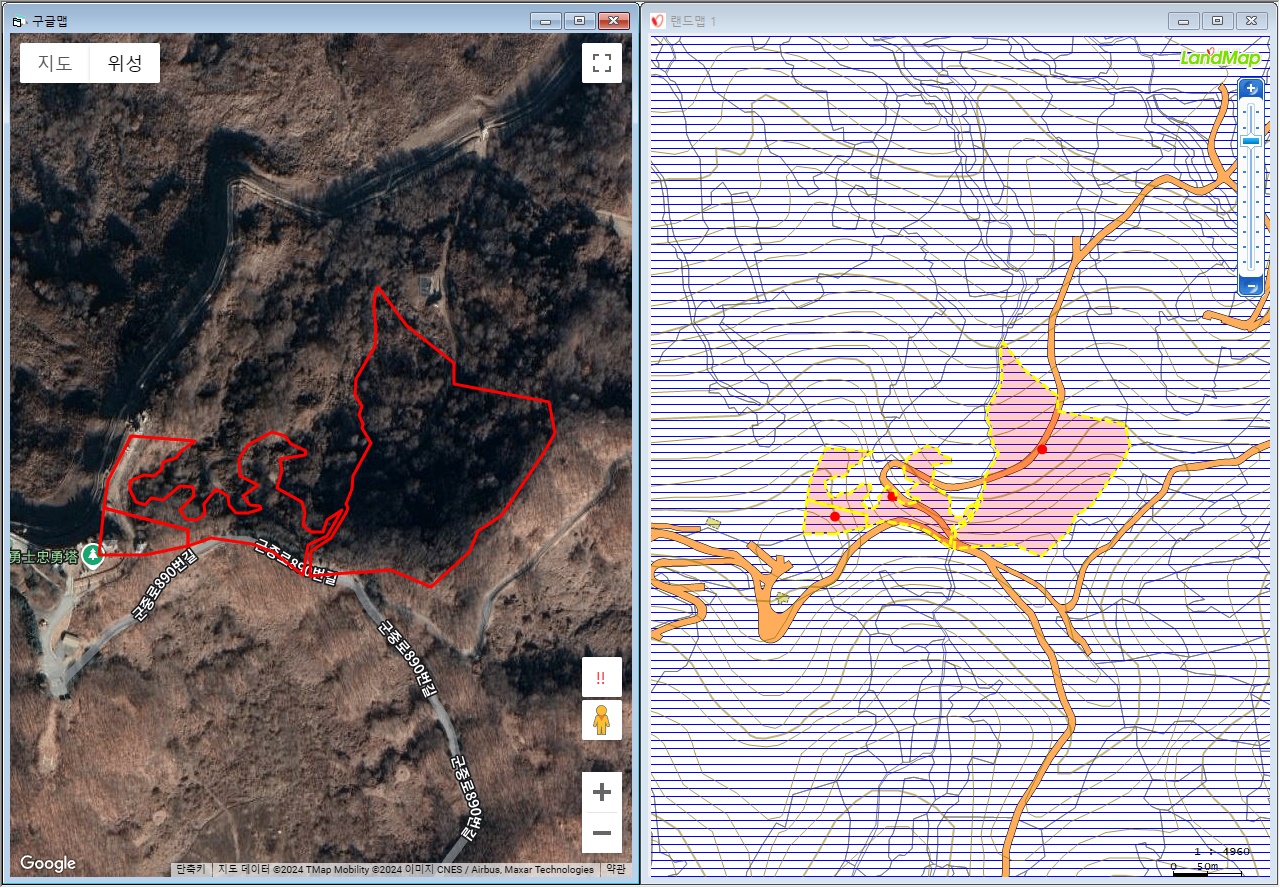
Task: Click the 구글맵 window title icon
Action: tap(19, 20)
